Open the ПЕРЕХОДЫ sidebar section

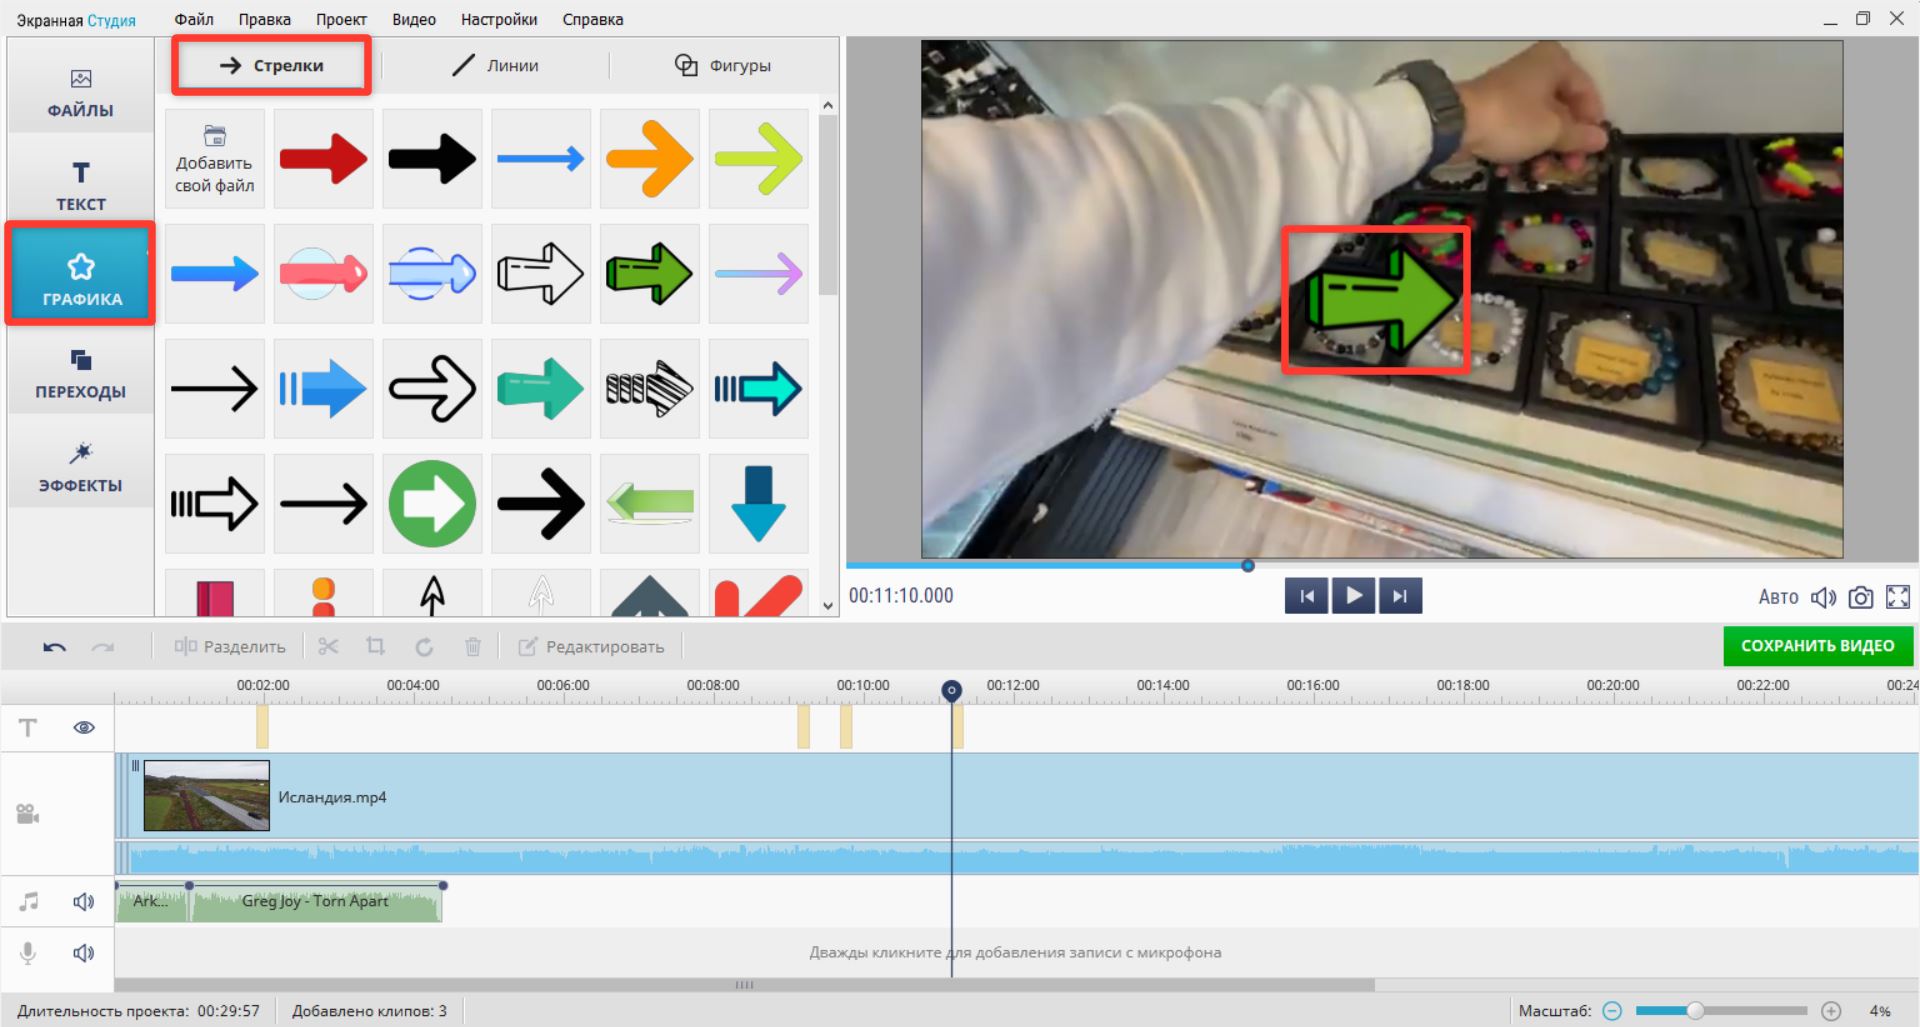tap(81, 373)
